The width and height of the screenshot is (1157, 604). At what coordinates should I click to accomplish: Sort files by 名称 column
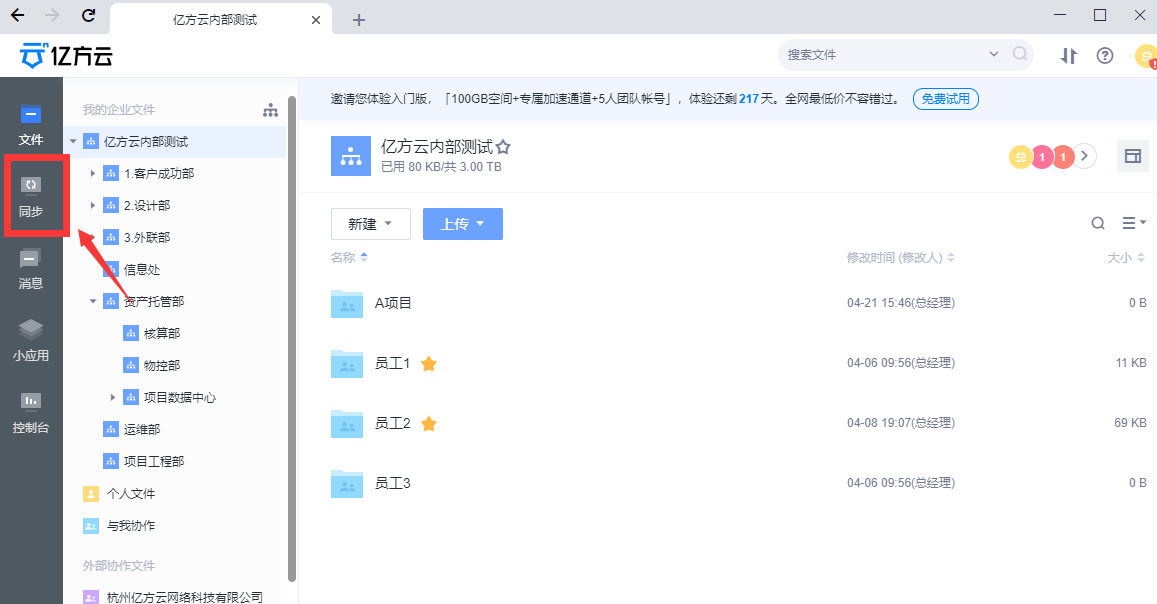pos(349,257)
